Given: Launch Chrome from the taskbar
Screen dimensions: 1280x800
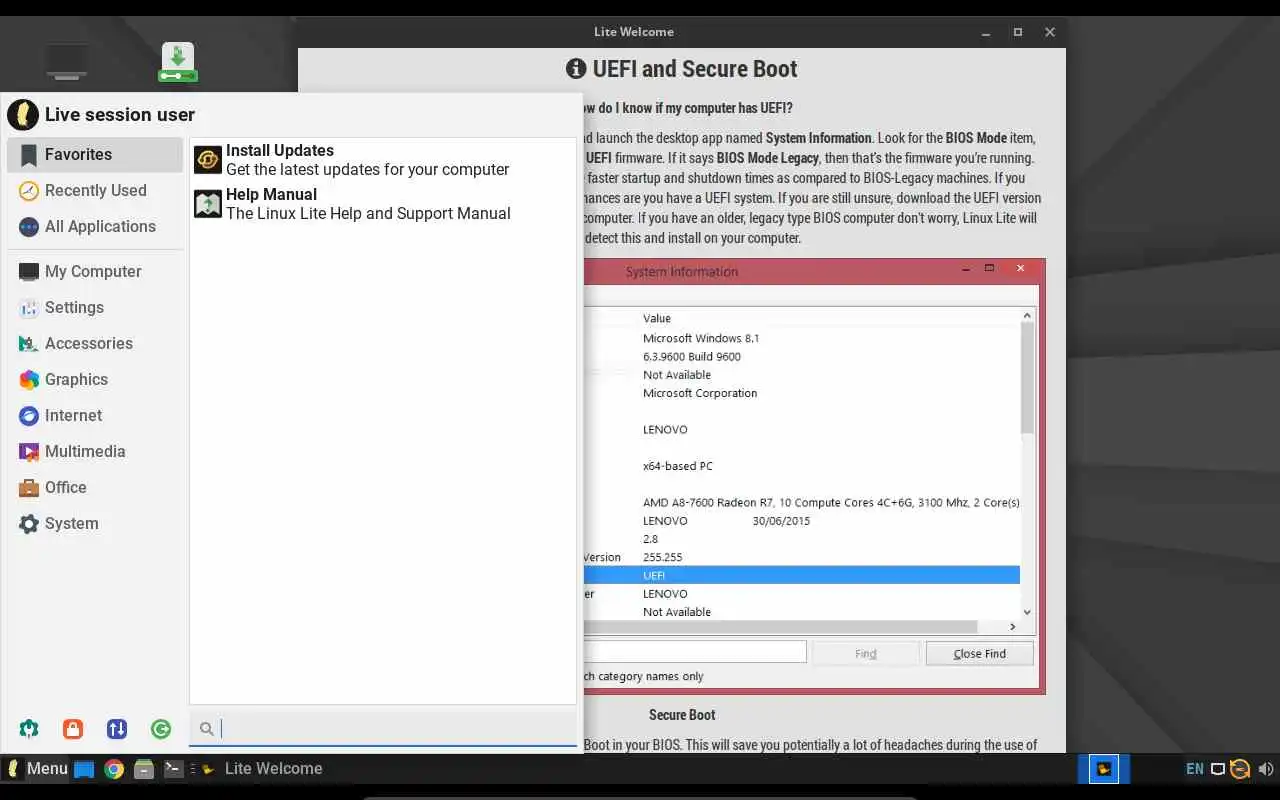Looking at the screenshot, I should [114, 769].
